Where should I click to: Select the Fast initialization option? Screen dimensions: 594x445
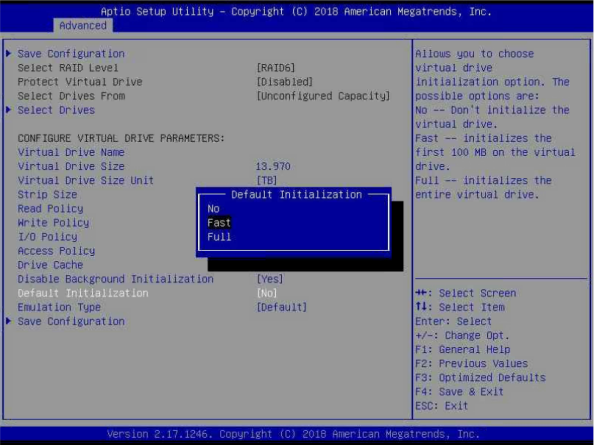[x=219, y=223]
